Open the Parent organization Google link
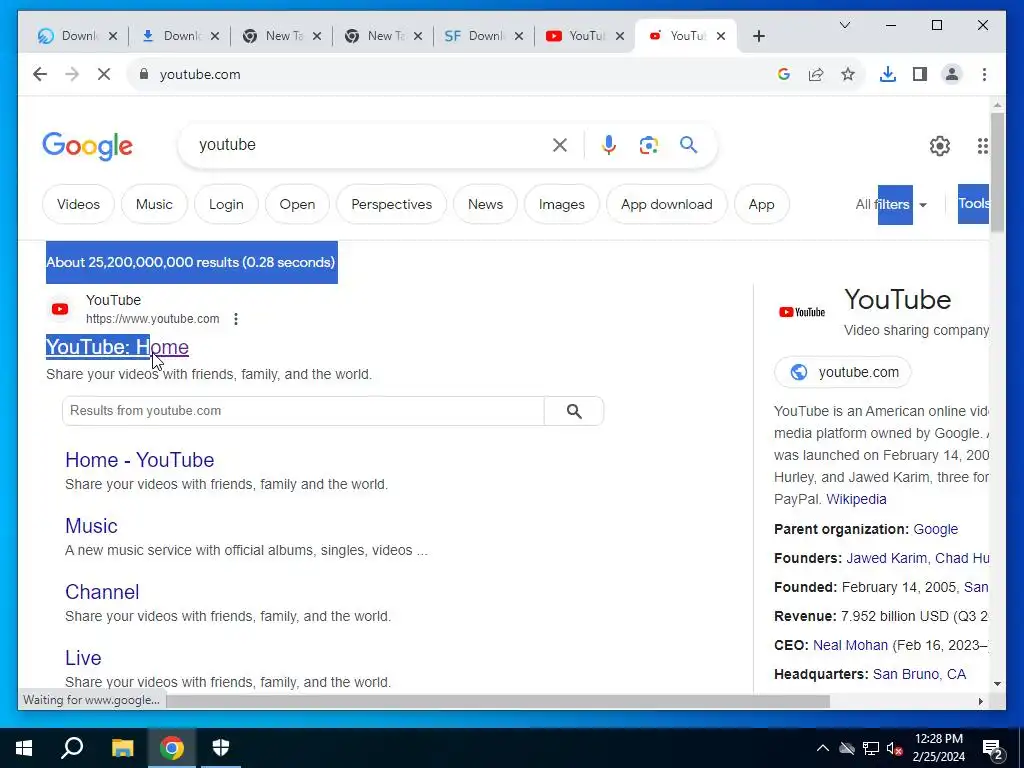This screenshot has width=1024, height=768. tap(935, 529)
